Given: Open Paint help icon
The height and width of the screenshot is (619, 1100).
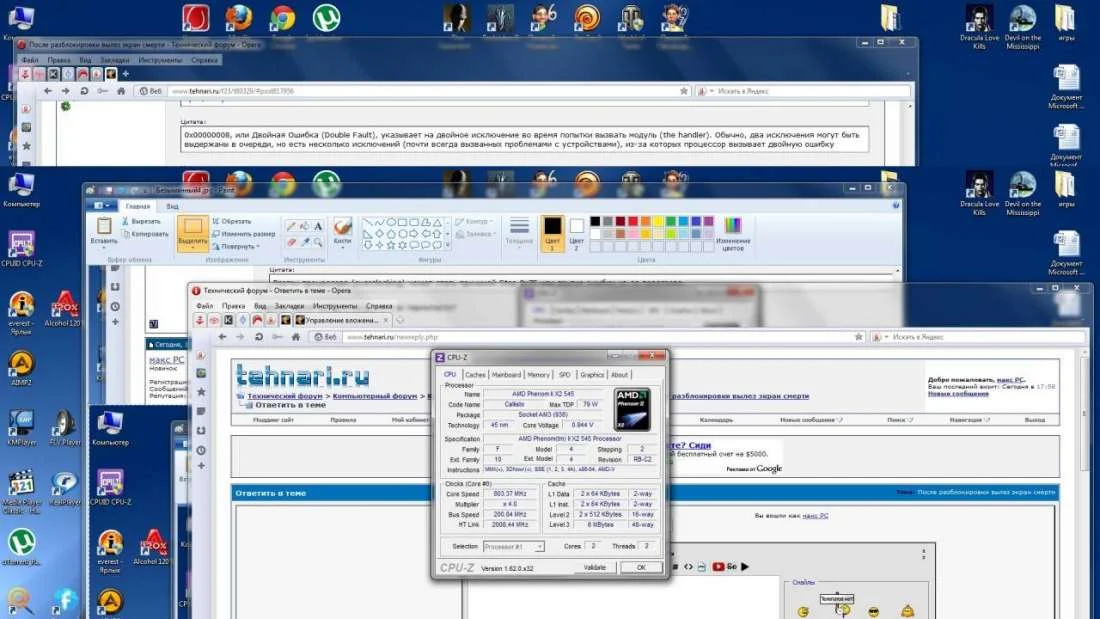Looking at the screenshot, I should click(896, 206).
